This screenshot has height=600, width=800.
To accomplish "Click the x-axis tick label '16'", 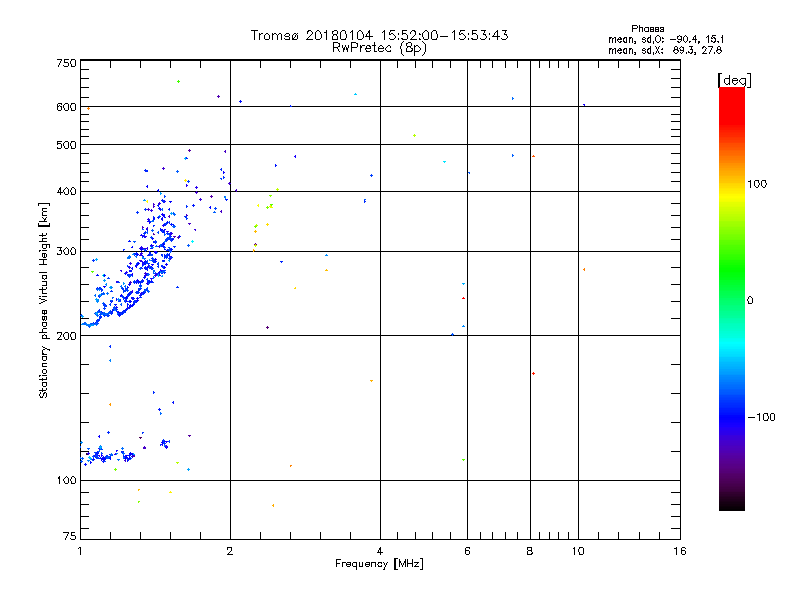I will (680, 551).
